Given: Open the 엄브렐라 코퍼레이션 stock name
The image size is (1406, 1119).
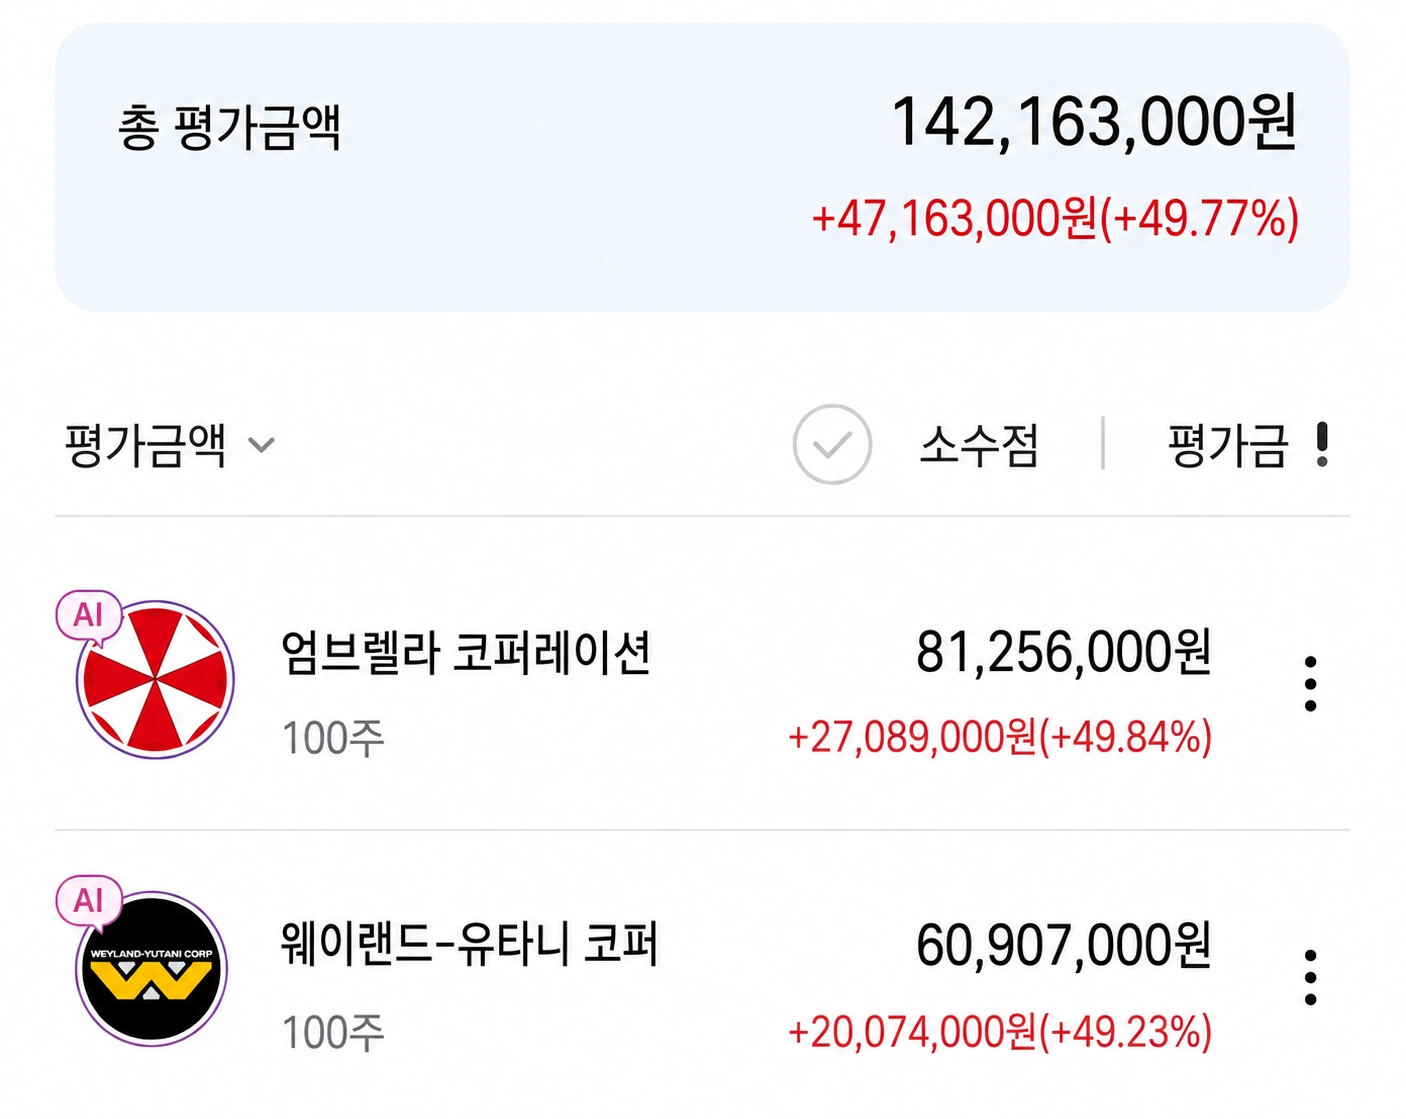Looking at the screenshot, I should click(466, 653).
